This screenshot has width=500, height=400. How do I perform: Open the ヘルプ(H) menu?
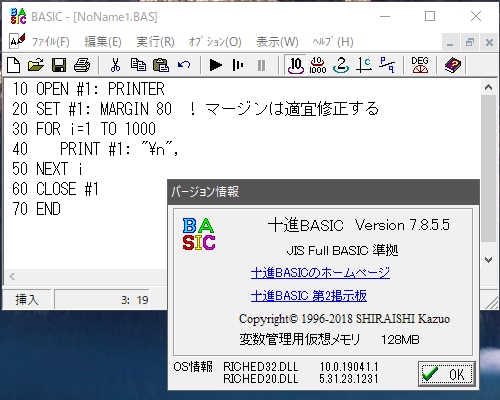[333, 42]
